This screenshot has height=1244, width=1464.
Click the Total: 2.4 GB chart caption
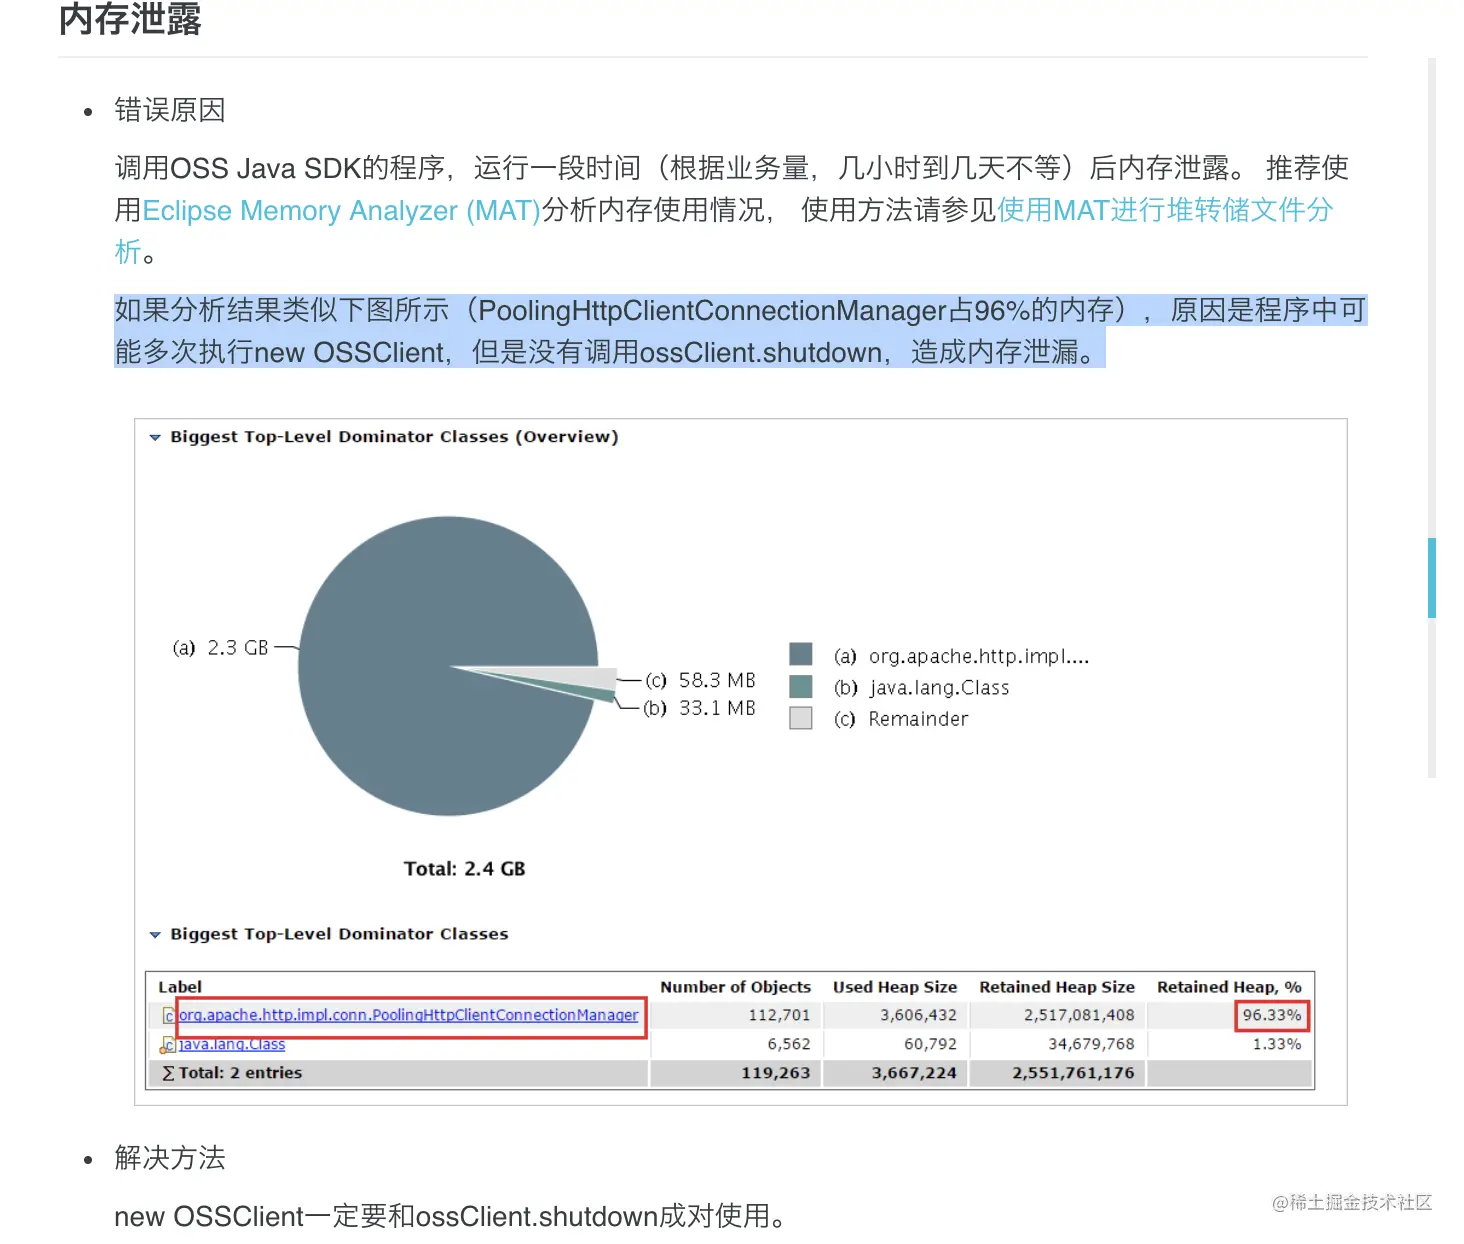point(464,869)
